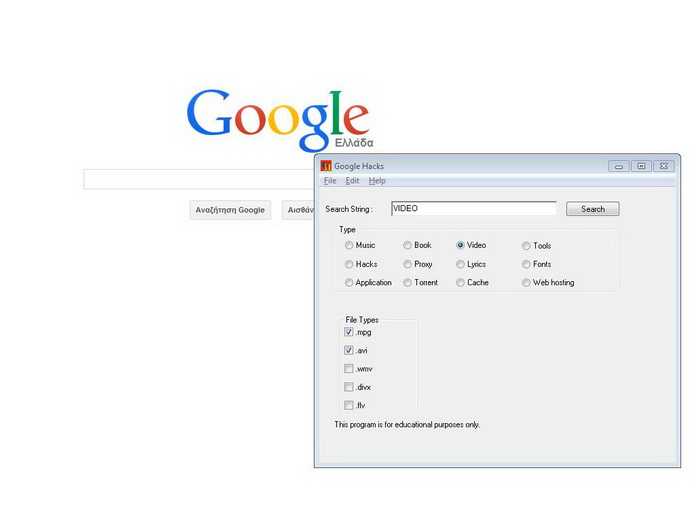Image resolution: width=700 pixels, height=509 pixels.
Task: Click the Google search box in browser
Action: (x=199, y=179)
